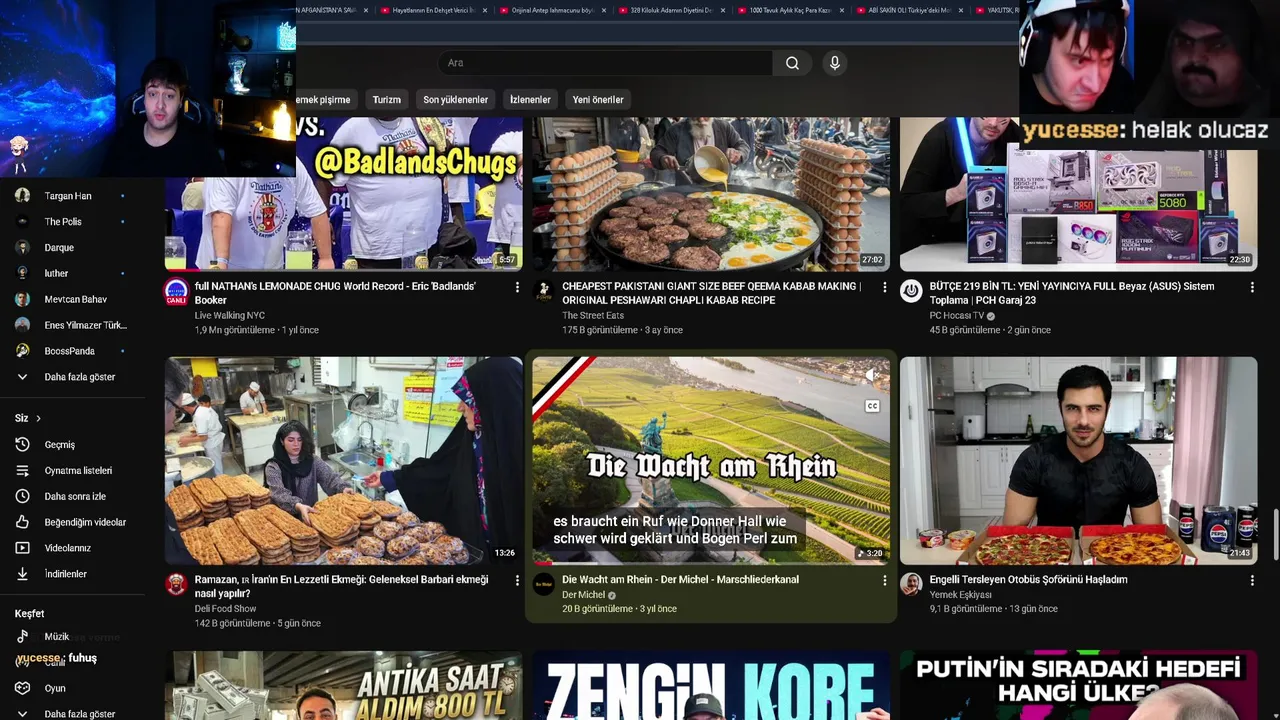Open Videolarınız in sidebar
This screenshot has width=1280, height=720.
click(x=68, y=548)
